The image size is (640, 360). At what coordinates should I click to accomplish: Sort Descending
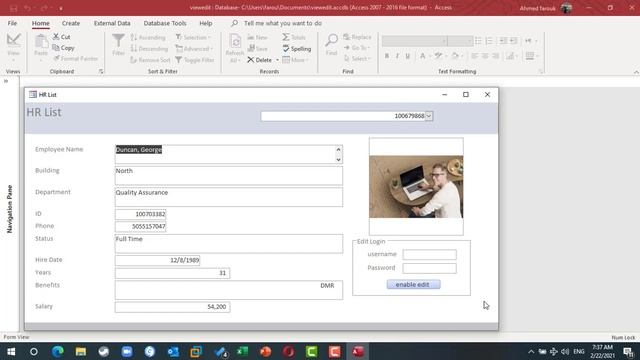pos(149,49)
